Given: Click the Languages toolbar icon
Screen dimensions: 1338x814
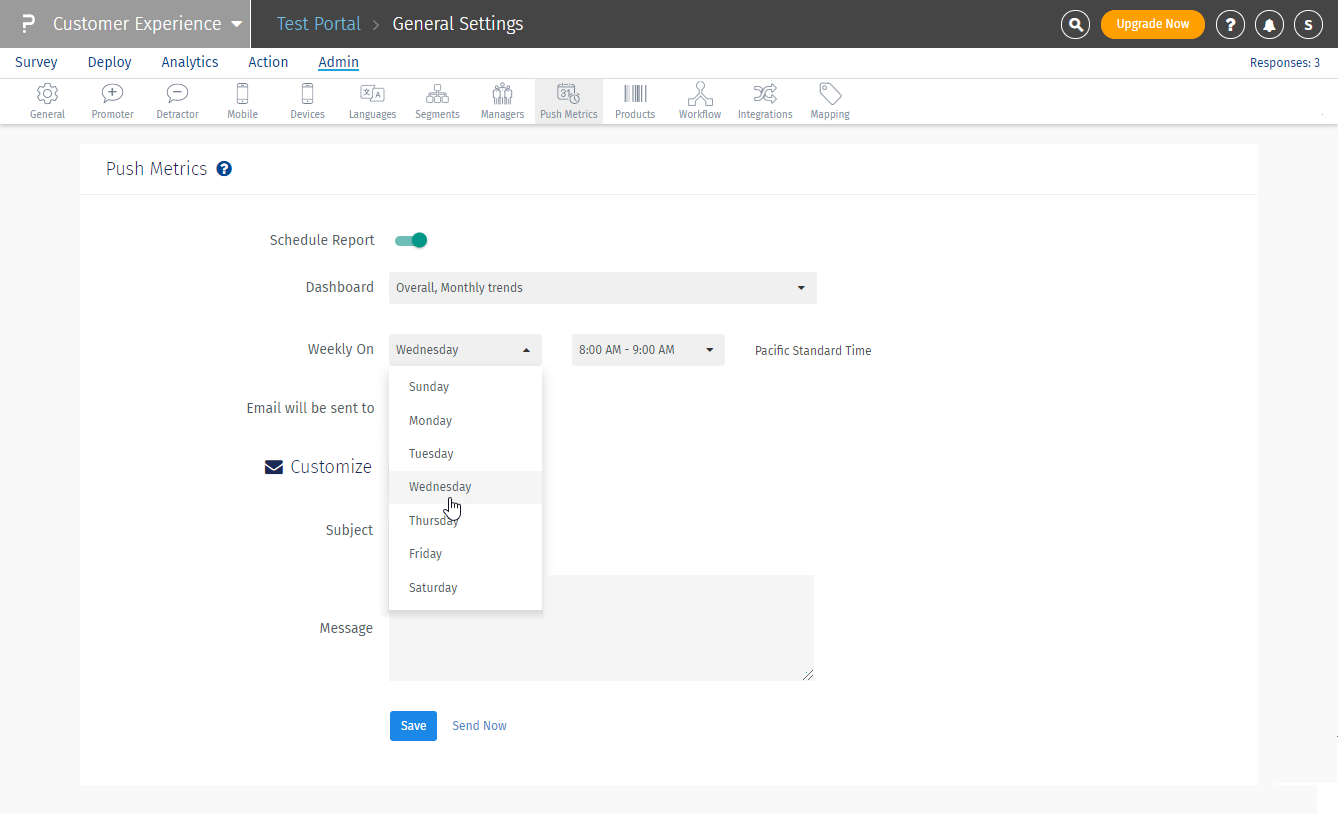Looking at the screenshot, I should [x=372, y=101].
